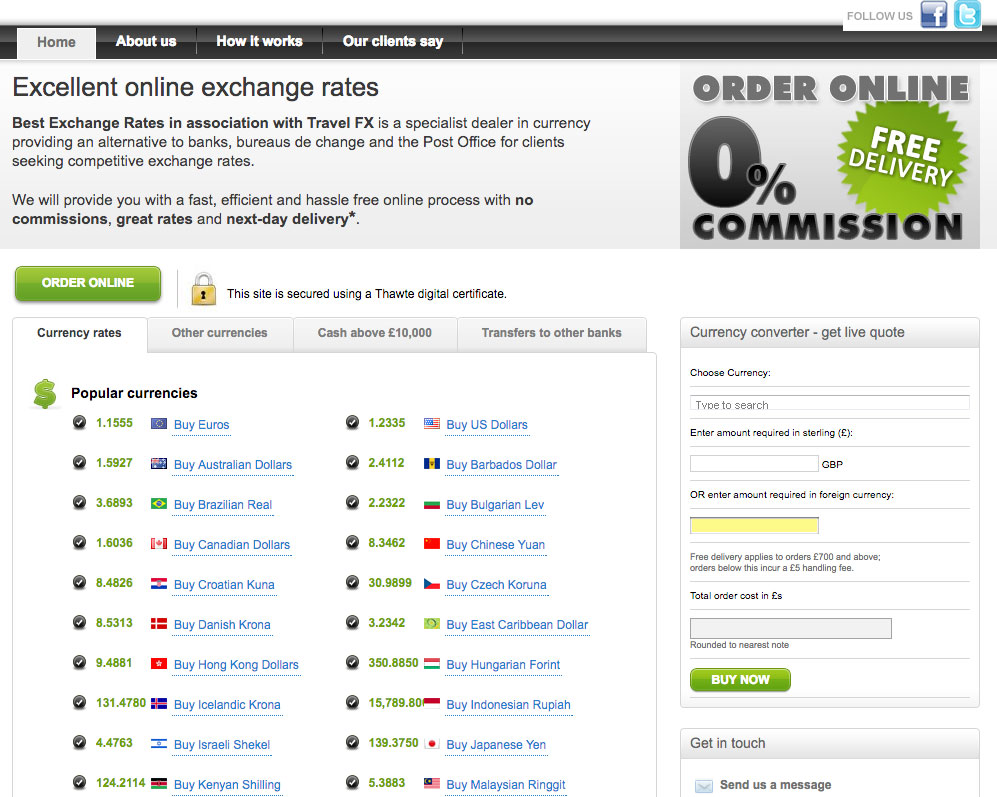Open the About us page
This screenshot has height=797, width=997.
146,41
